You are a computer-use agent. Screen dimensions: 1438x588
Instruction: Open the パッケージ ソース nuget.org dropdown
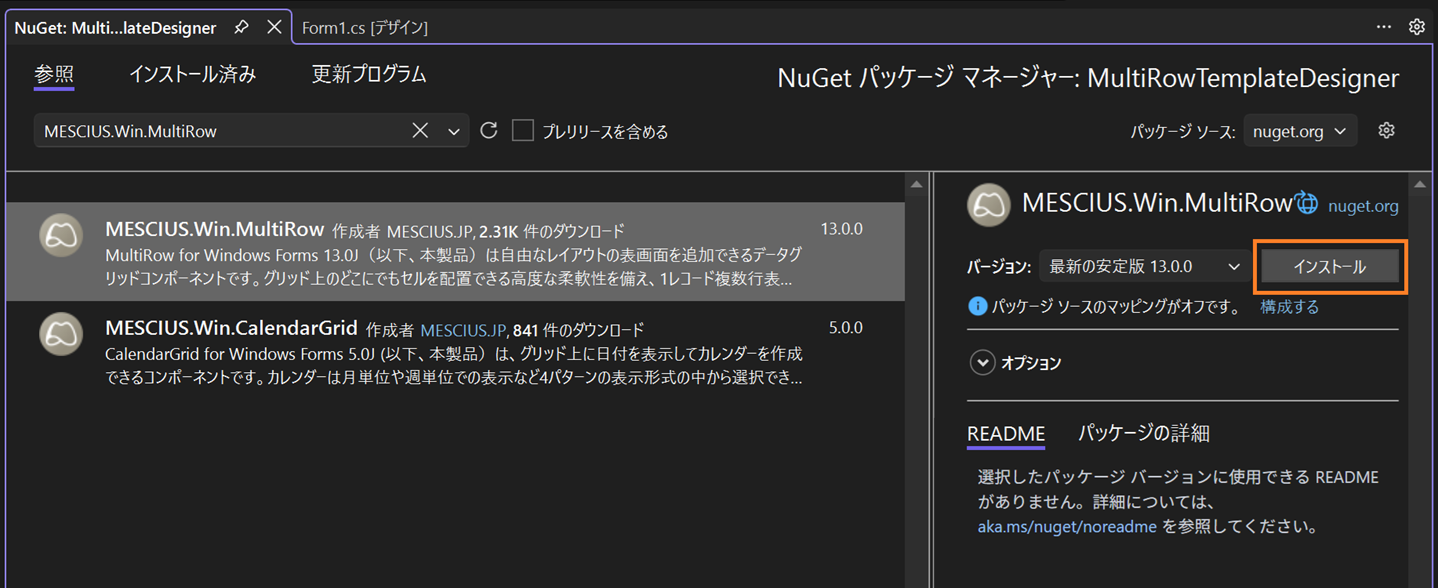1300,131
